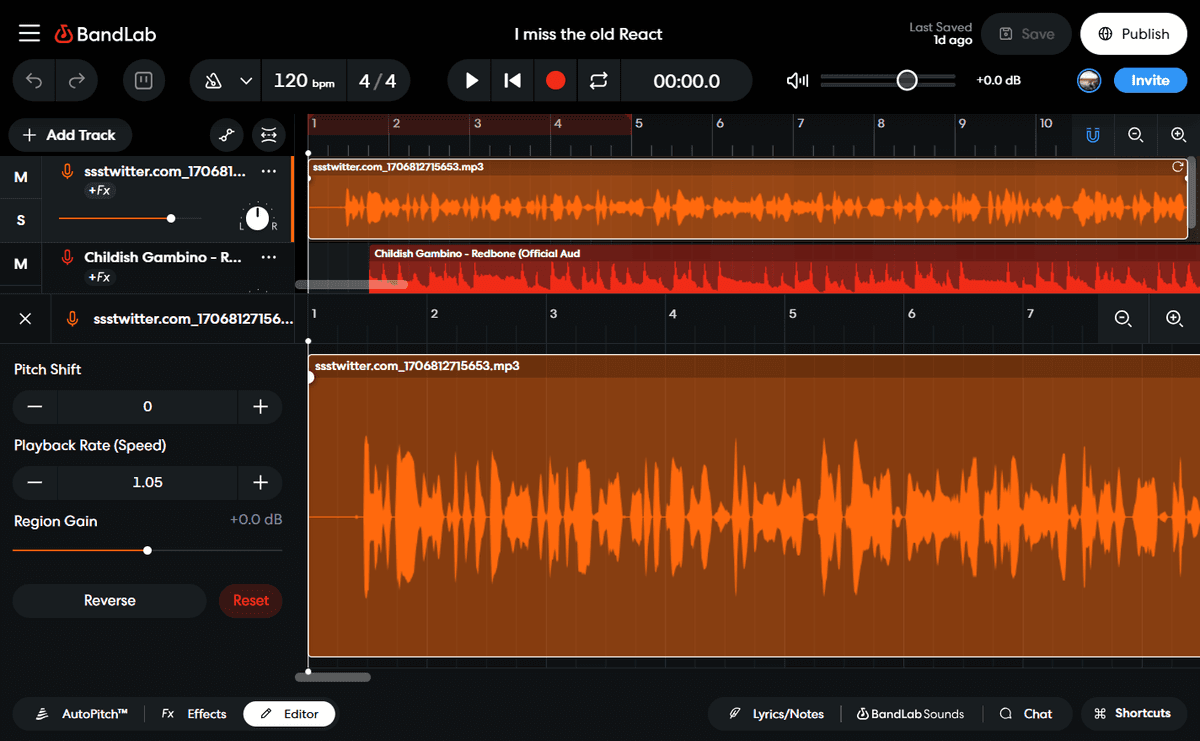Open the 4/4 time signature selector

(x=378, y=81)
